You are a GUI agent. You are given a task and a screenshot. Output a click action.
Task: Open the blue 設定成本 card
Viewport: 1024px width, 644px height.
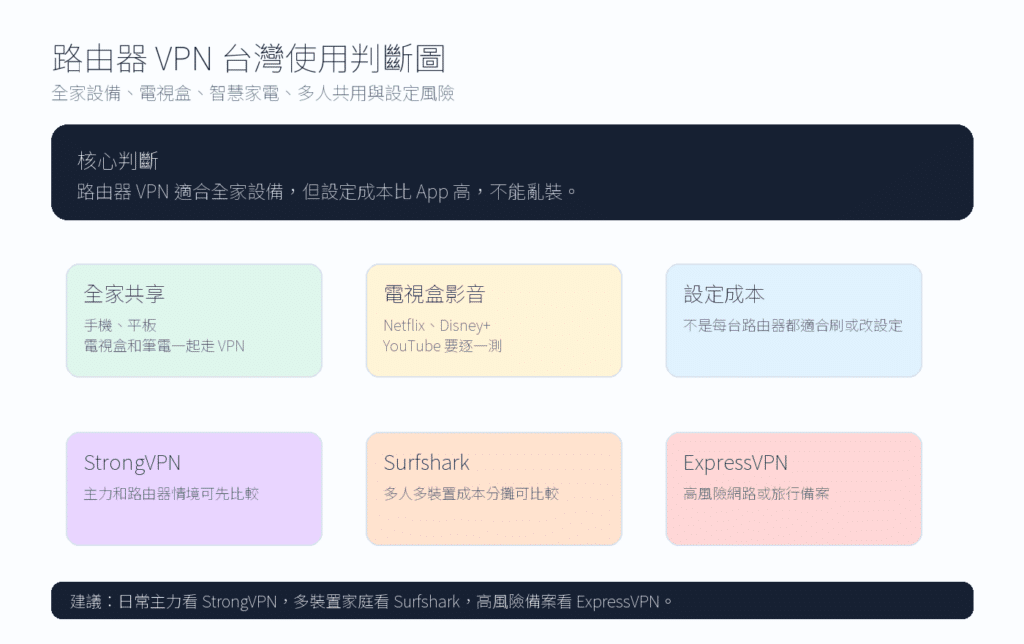(x=793, y=321)
